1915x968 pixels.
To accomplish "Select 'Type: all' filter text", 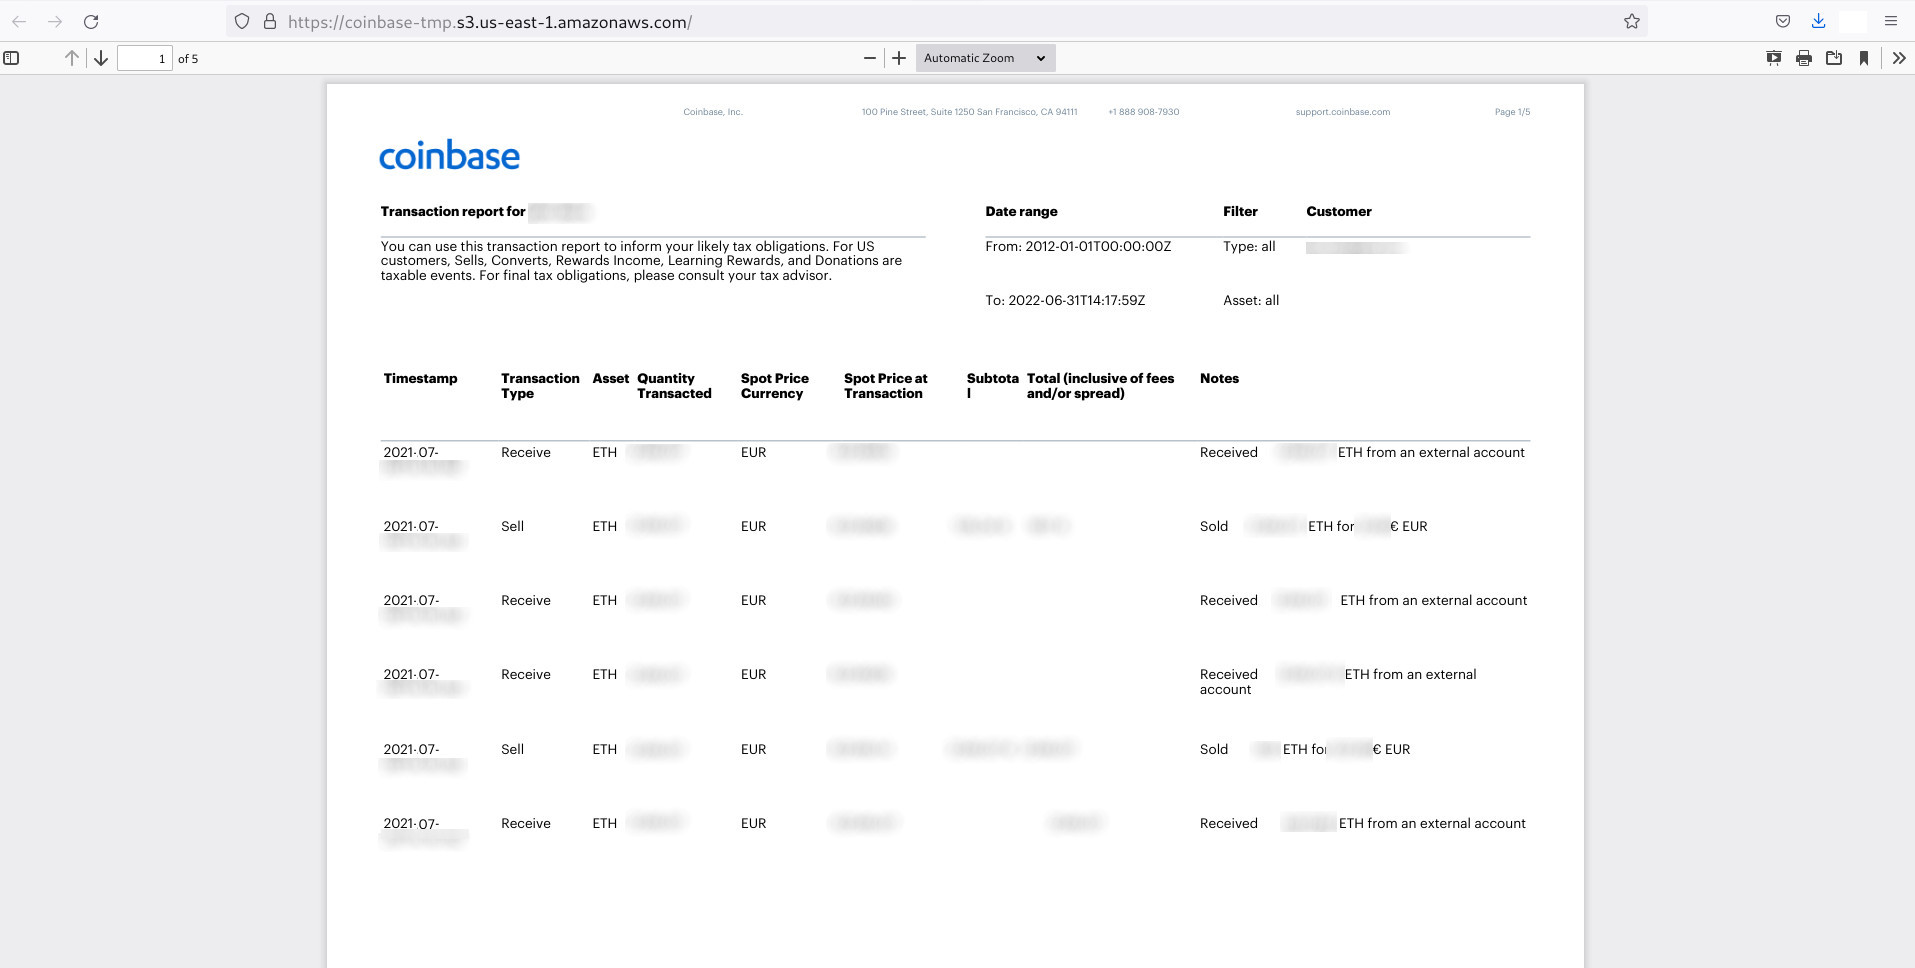I will (1249, 246).
